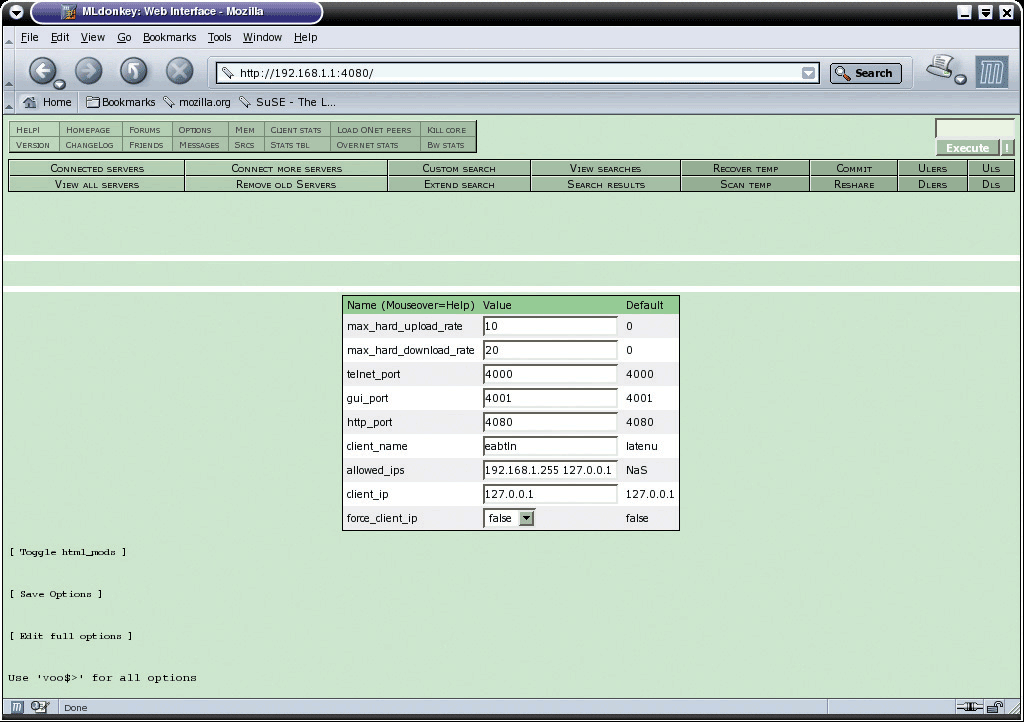The width and height of the screenshot is (1024, 722).
Task: Click the Help! button in MLdonkey menu
Action: pyautogui.click(x=34, y=129)
